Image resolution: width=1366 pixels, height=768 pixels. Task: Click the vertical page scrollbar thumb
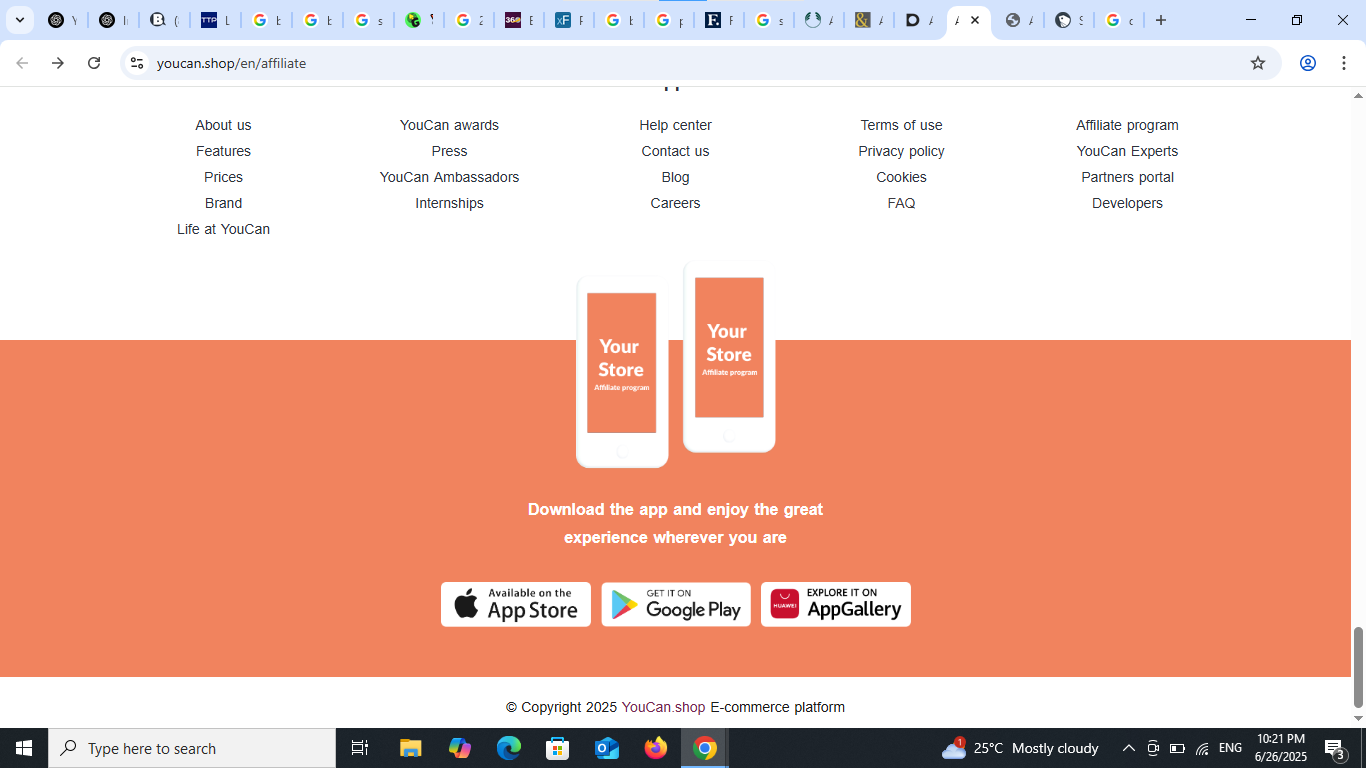[x=1358, y=667]
